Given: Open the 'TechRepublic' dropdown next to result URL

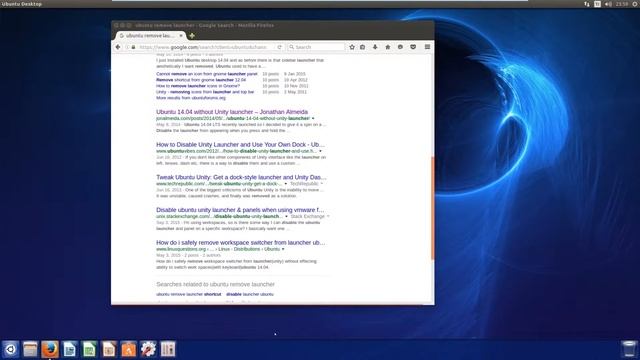Looking at the screenshot, I should tap(307, 184).
